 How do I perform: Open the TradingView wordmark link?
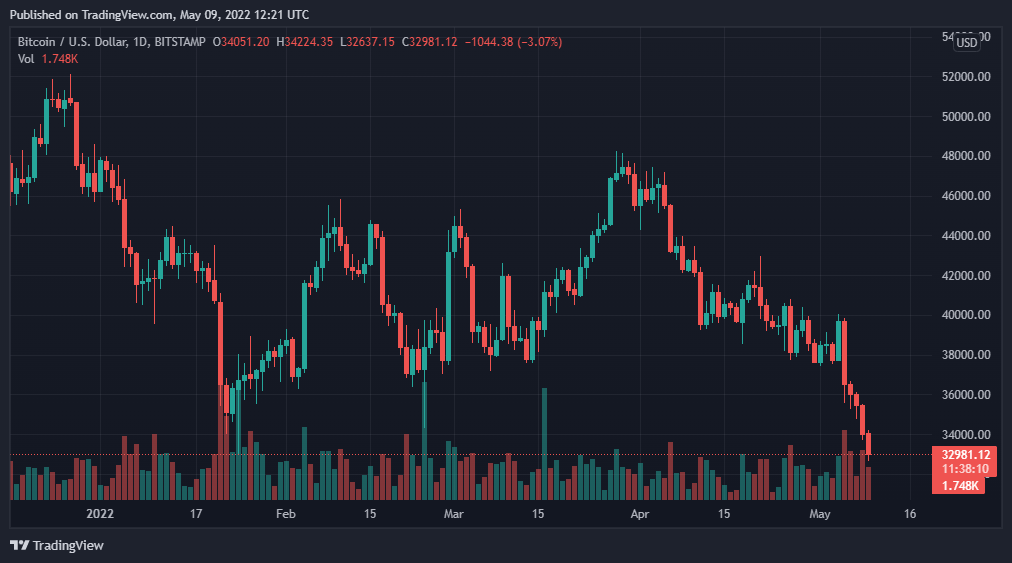tap(68, 546)
